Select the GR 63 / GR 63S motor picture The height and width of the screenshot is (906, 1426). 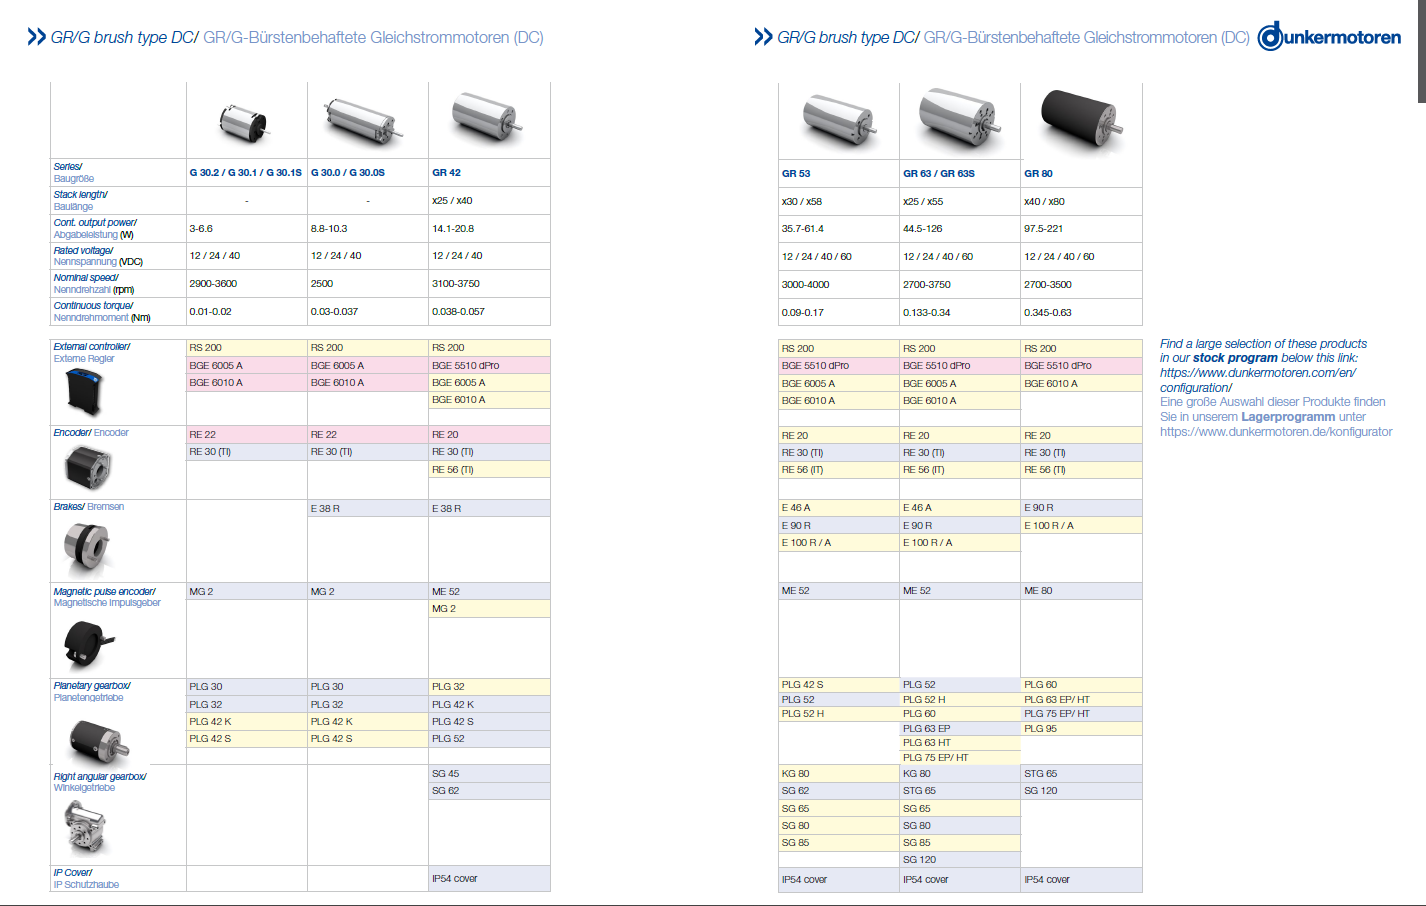[959, 119]
